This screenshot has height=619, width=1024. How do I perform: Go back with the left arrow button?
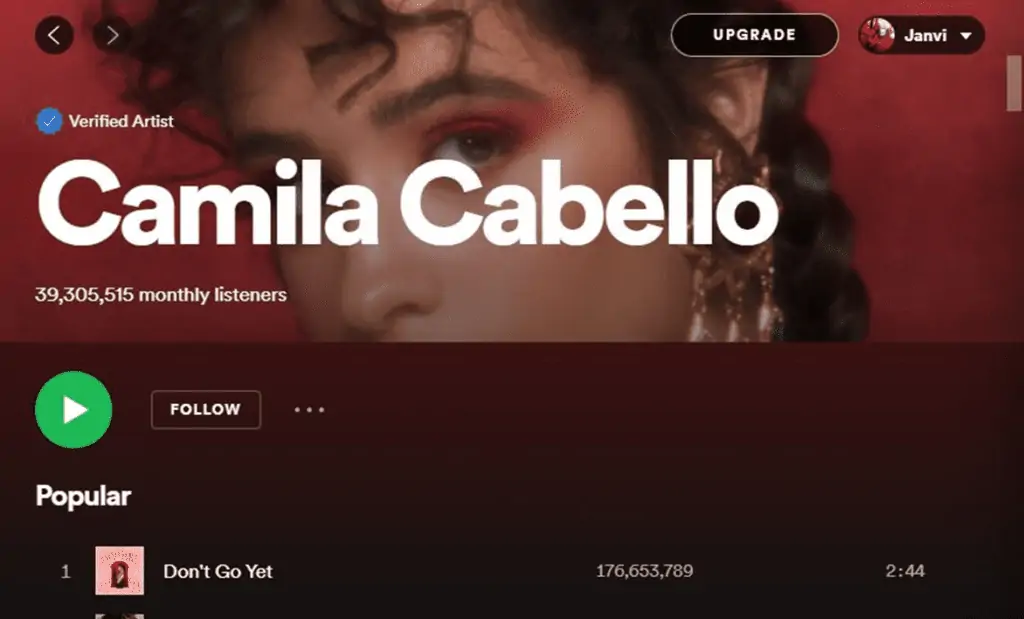click(x=54, y=35)
